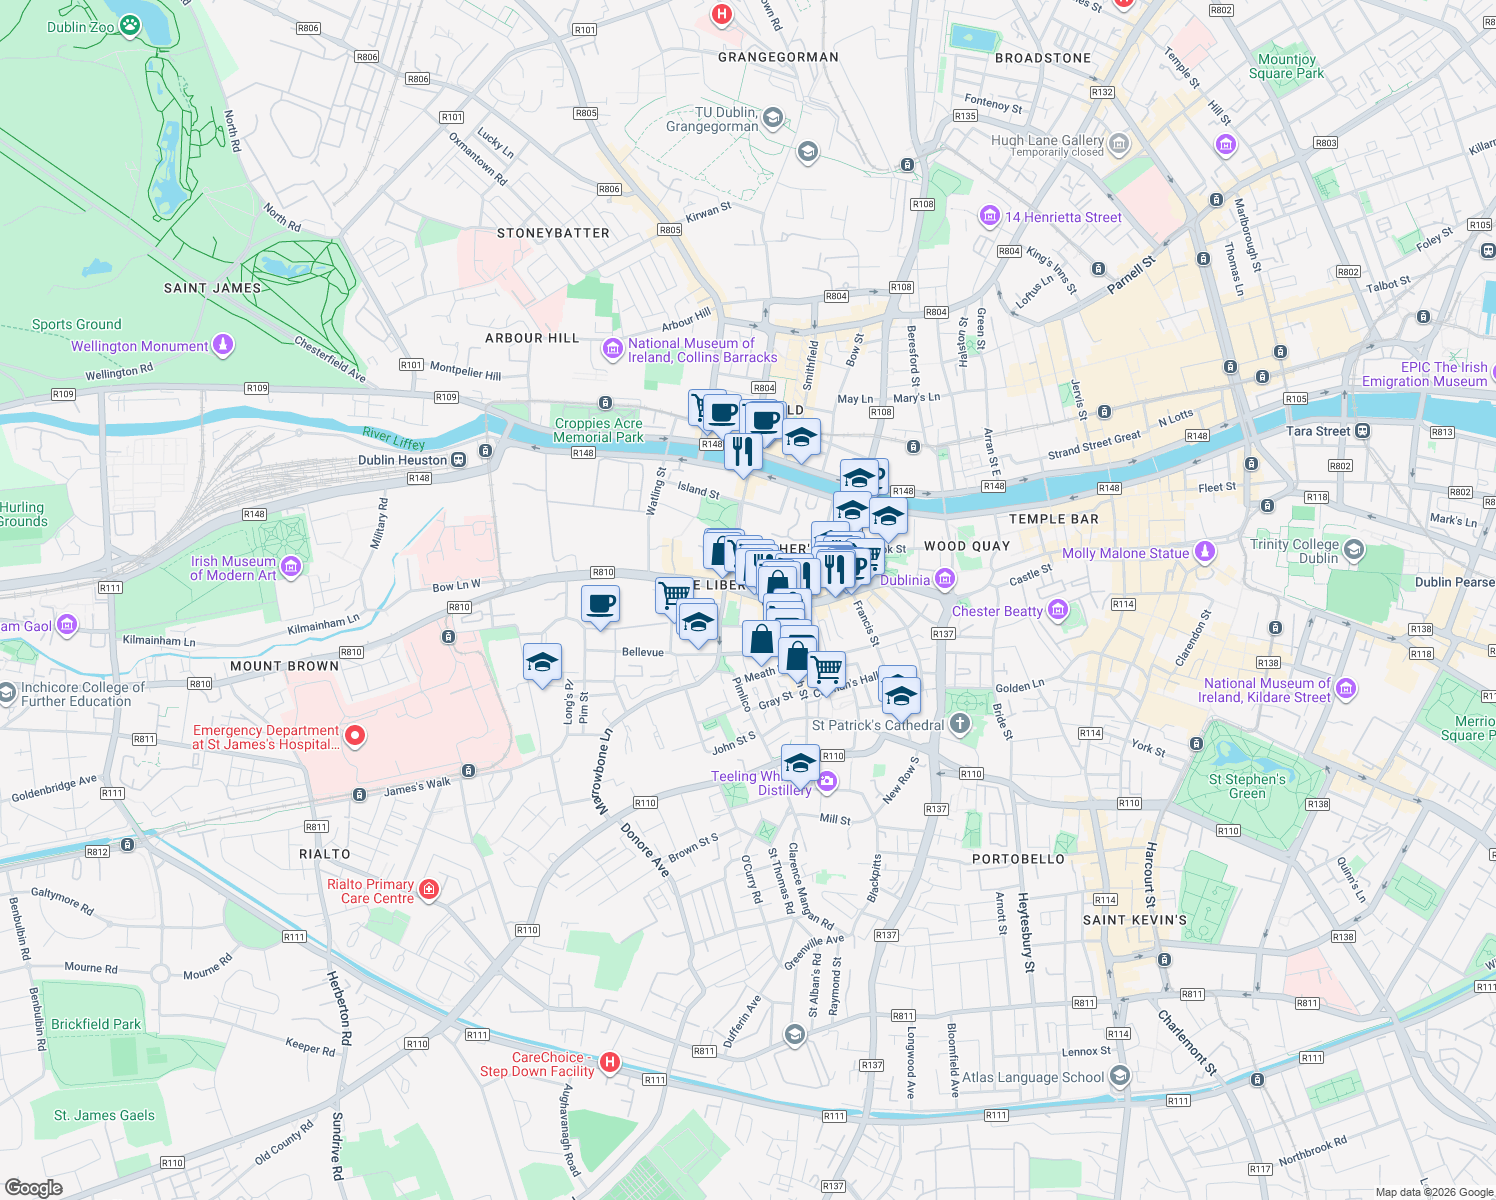Select the Chester Beatty text label
Screen dimensions: 1496x1200
pyautogui.click(x=998, y=611)
